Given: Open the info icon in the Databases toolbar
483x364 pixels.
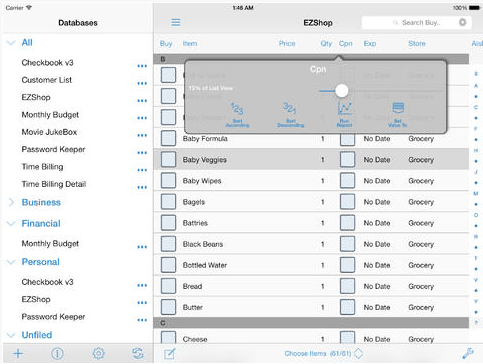Looking at the screenshot, I should click(x=57, y=353).
